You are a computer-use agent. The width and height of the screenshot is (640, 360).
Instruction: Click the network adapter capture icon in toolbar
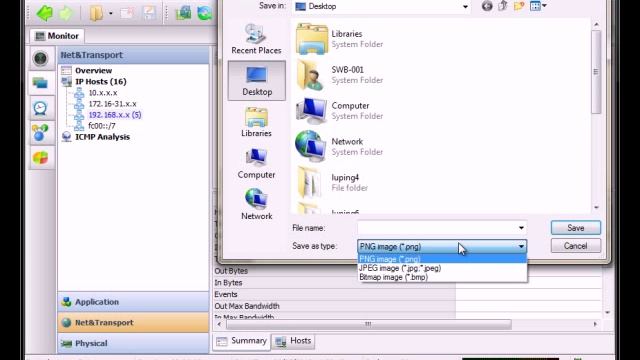point(184,13)
